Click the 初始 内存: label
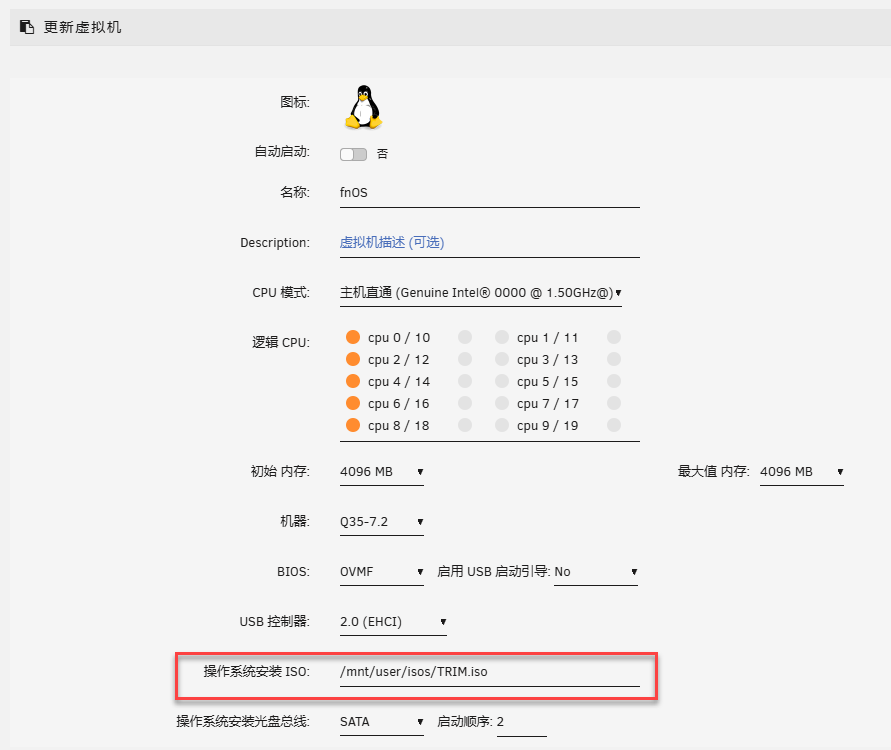The image size is (891, 750). coord(280,472)
